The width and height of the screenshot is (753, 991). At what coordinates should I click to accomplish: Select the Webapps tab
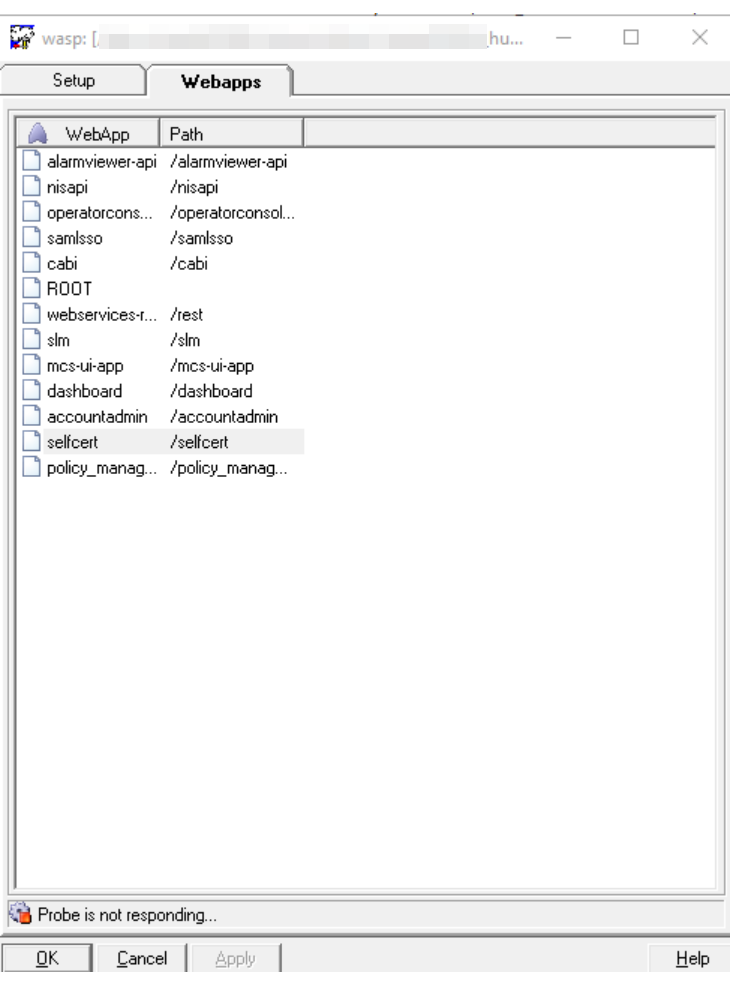[x=220, y=82]
